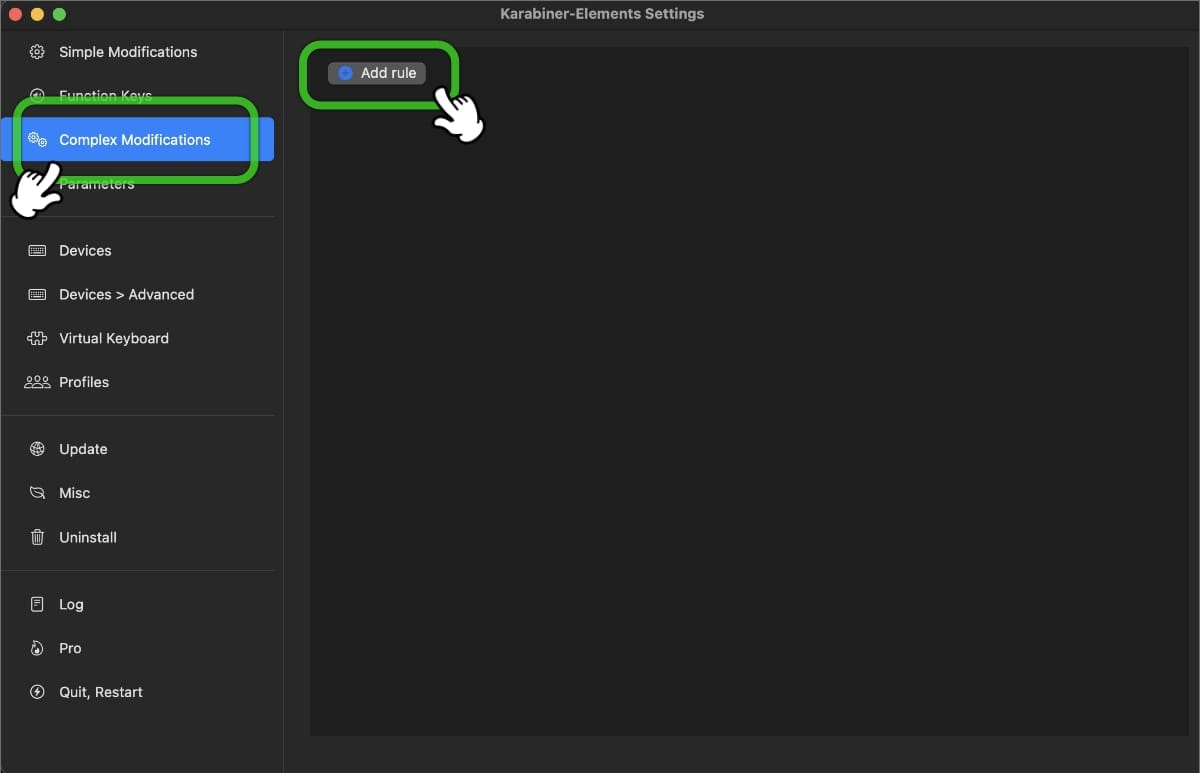Click the globe icon beside Update
Screen dimensions: 1200x773
(37, 449)
